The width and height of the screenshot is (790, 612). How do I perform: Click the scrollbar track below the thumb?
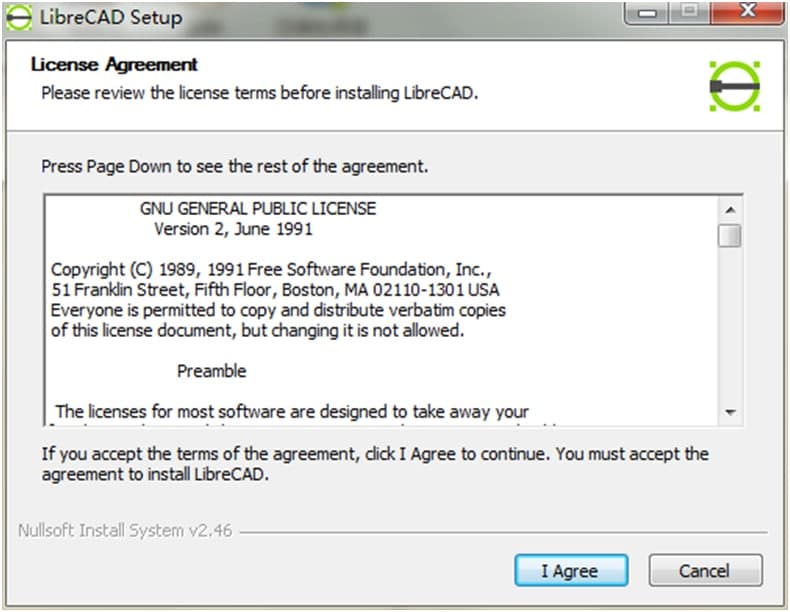(730, 330)
